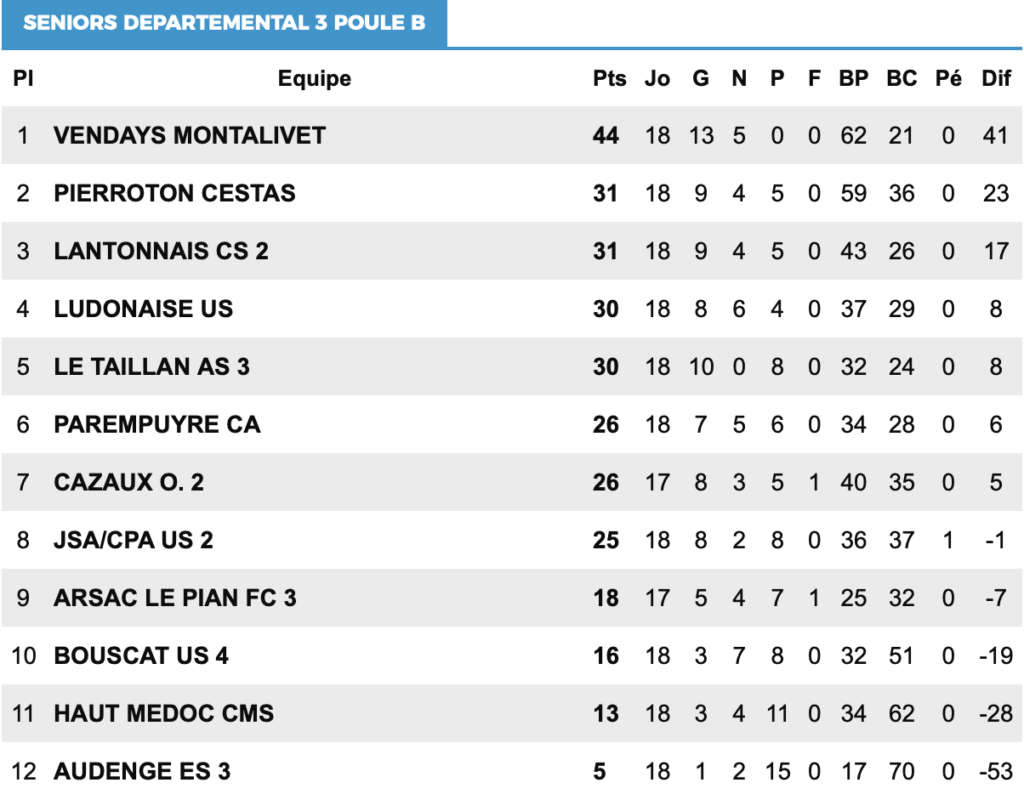Click the PAREMPUYRE CA team name
The width and height of the screenshot is (1024, 794).
point(157,424)
